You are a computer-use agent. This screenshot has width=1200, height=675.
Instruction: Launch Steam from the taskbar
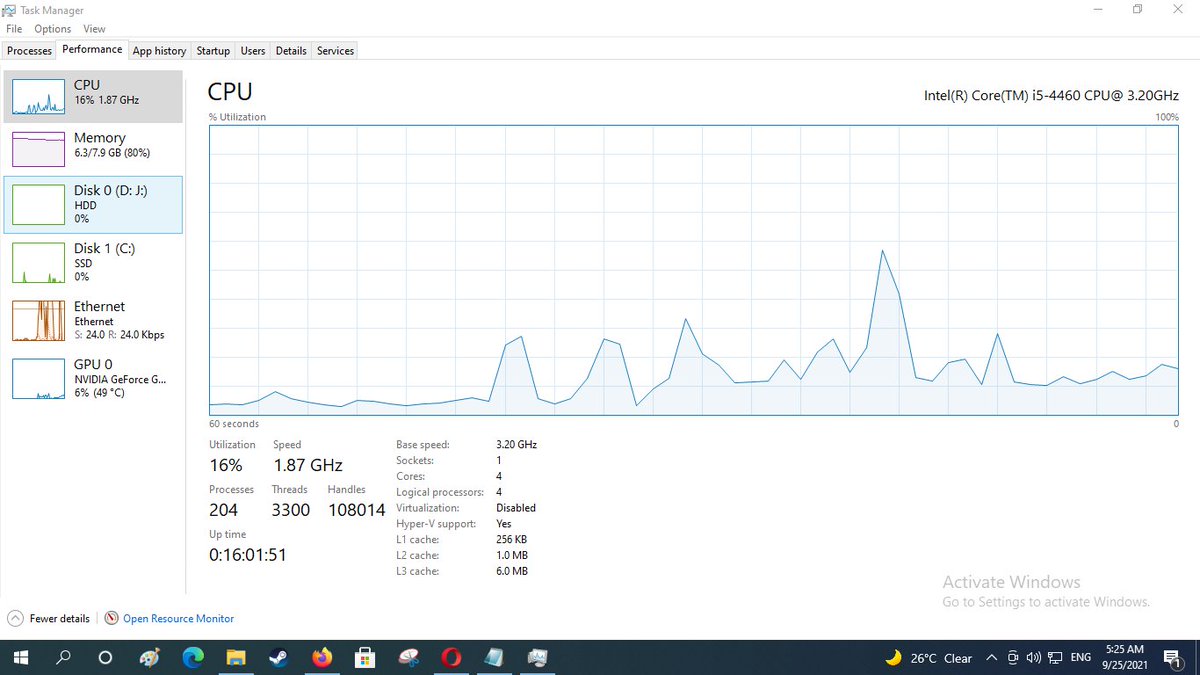(x=278, y=657)
